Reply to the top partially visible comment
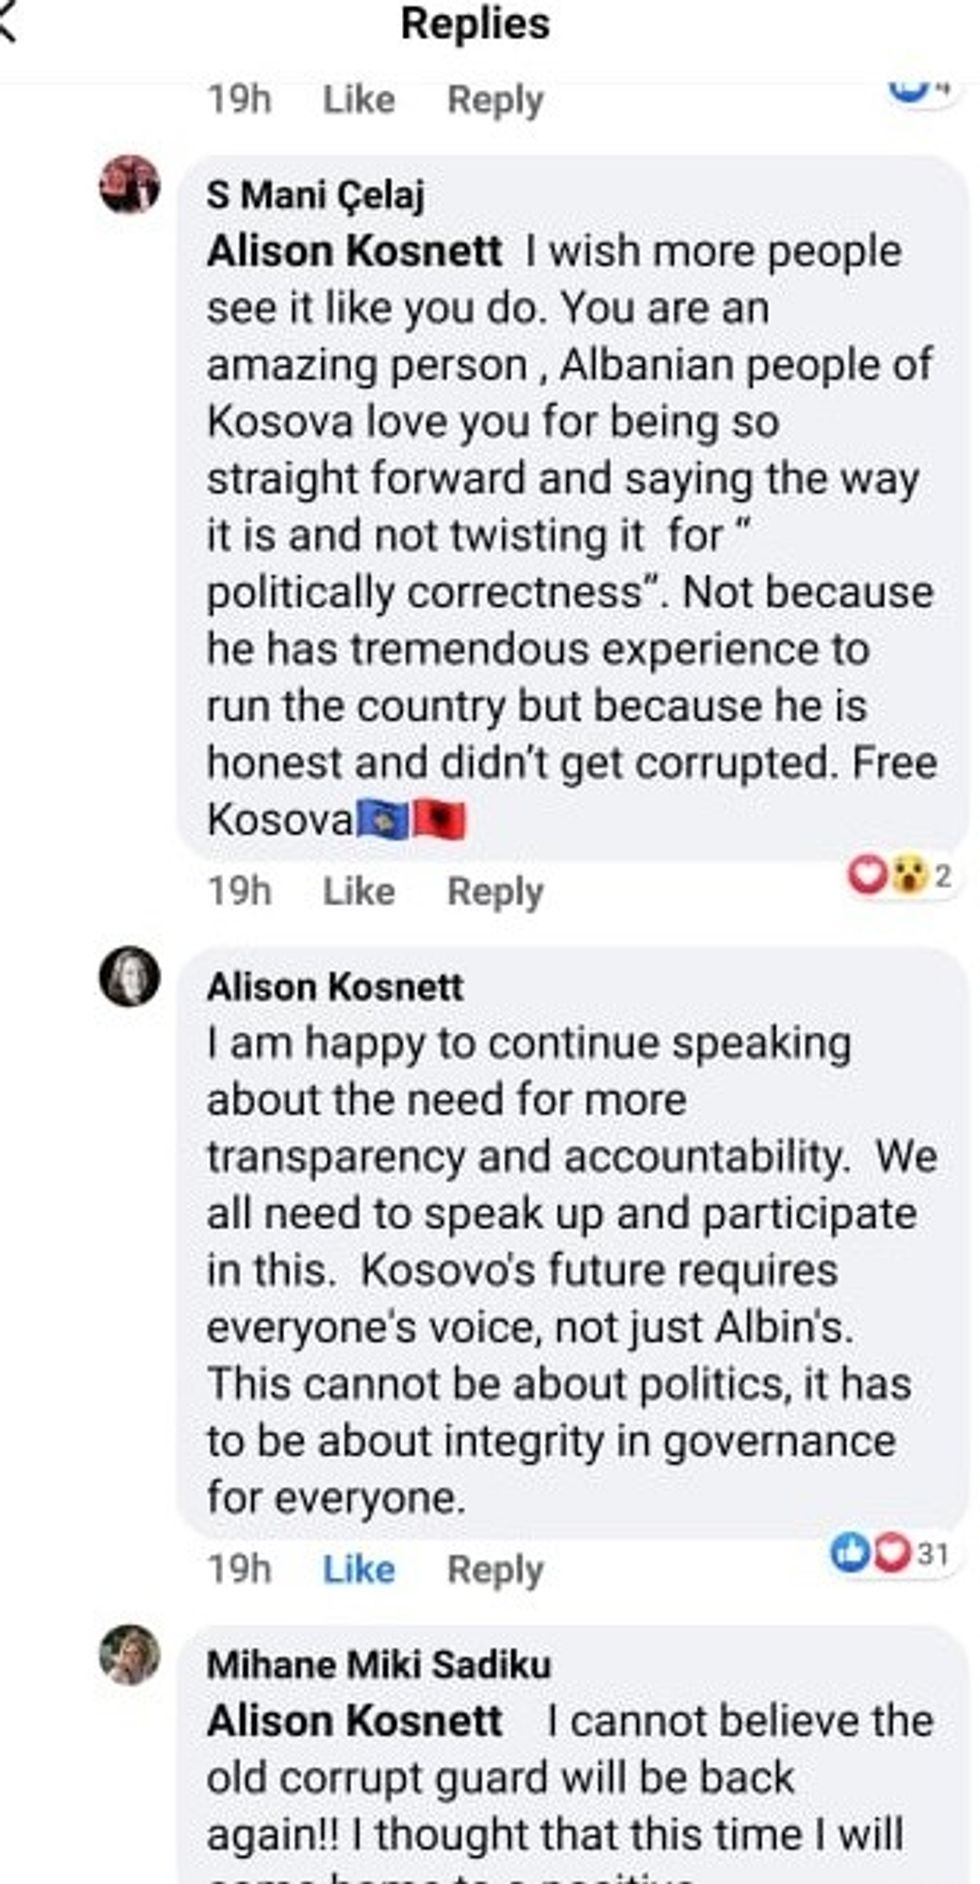This screenshot has height=1884, width=980. pos(495,100)
